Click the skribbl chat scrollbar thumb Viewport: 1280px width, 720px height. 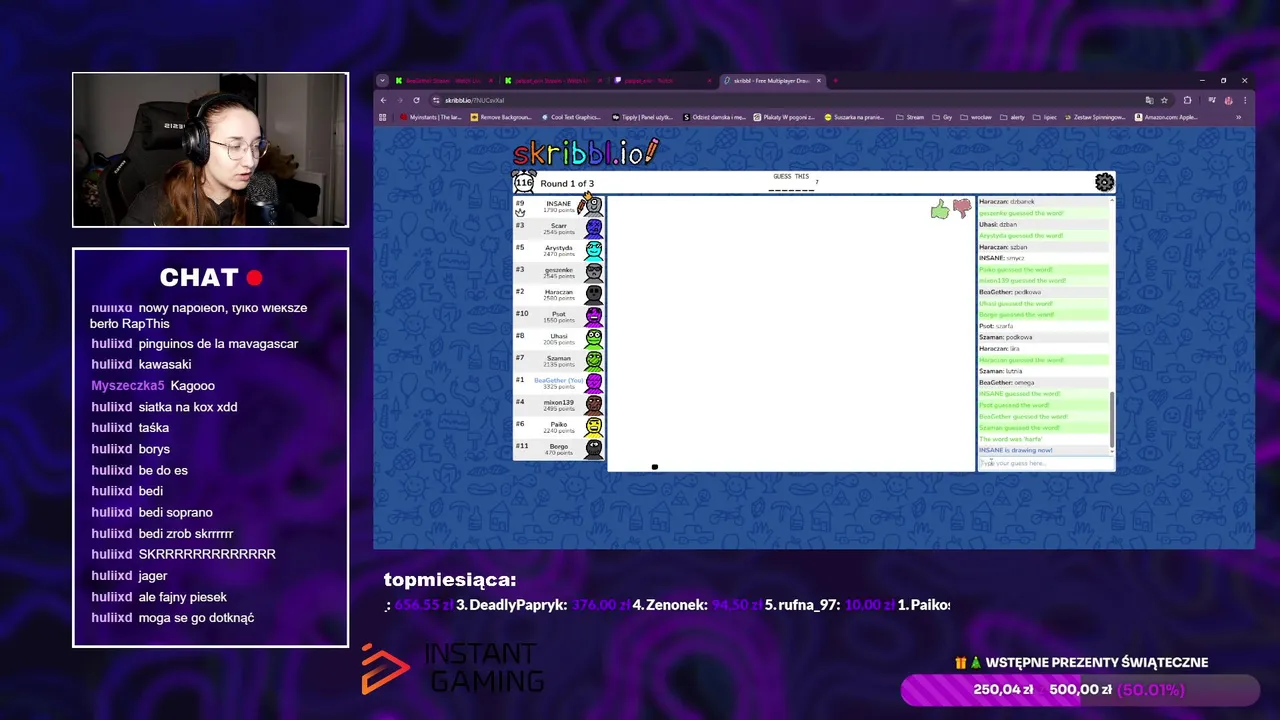coord(1111,419)
